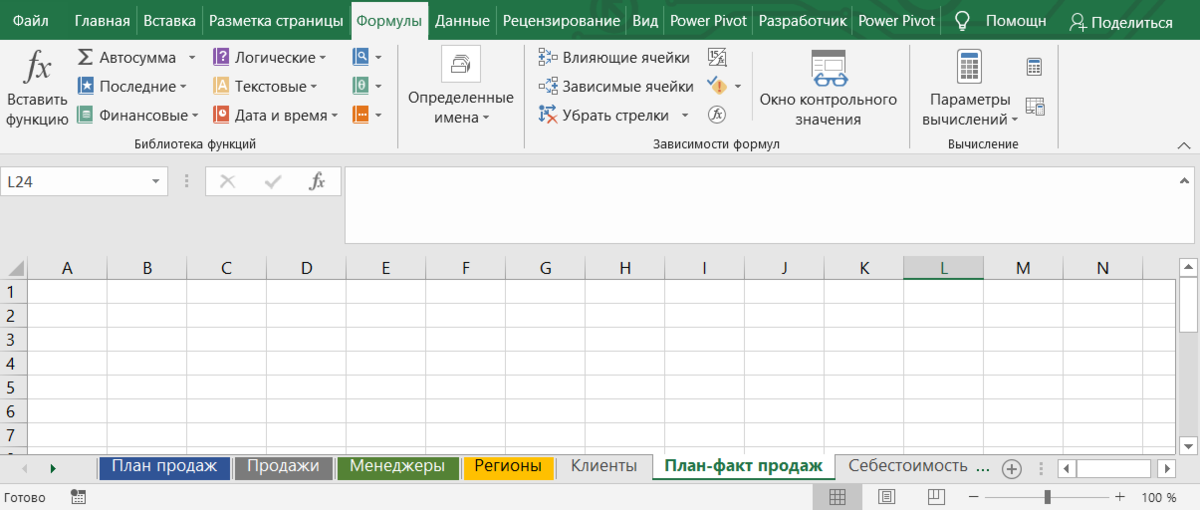The height and width of the screenshot is (510, 1200).
Task: Toggle Show Formulas icon
Action: coord(717,57)
